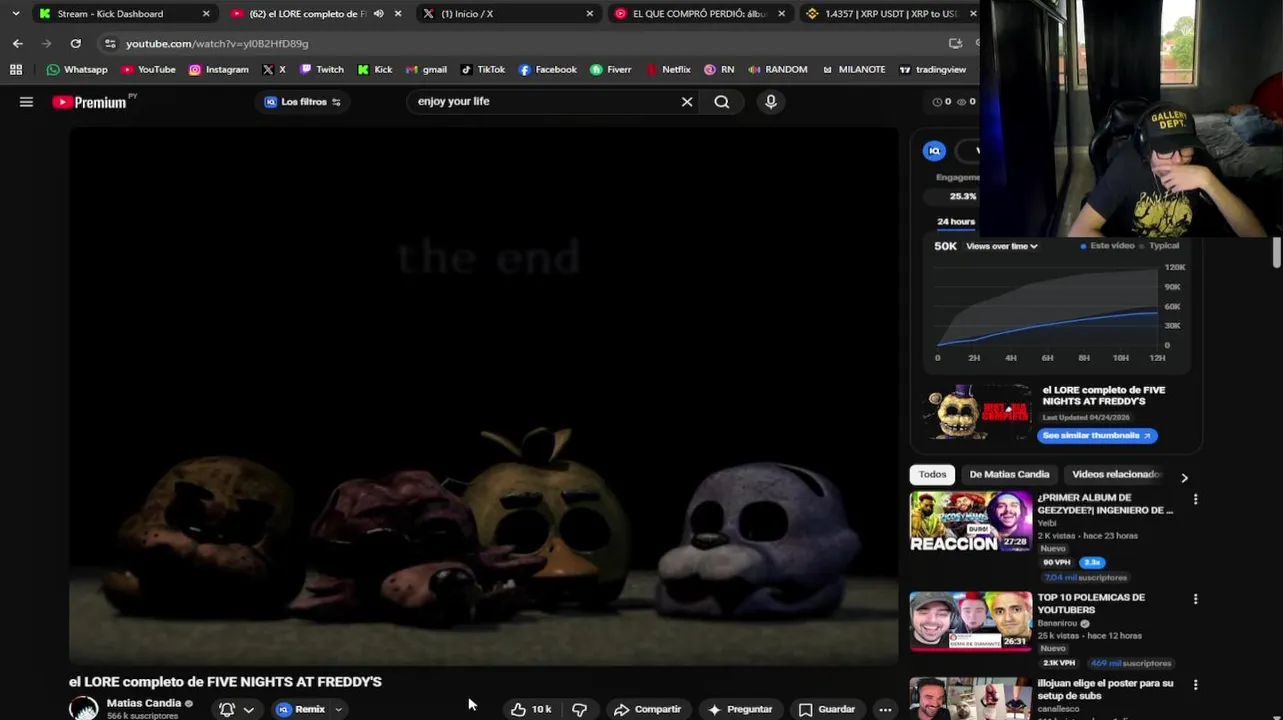Open the browser apps grid icon
Image resolution: width=1283 pixels, height=720 pixels.
[16, 70]
